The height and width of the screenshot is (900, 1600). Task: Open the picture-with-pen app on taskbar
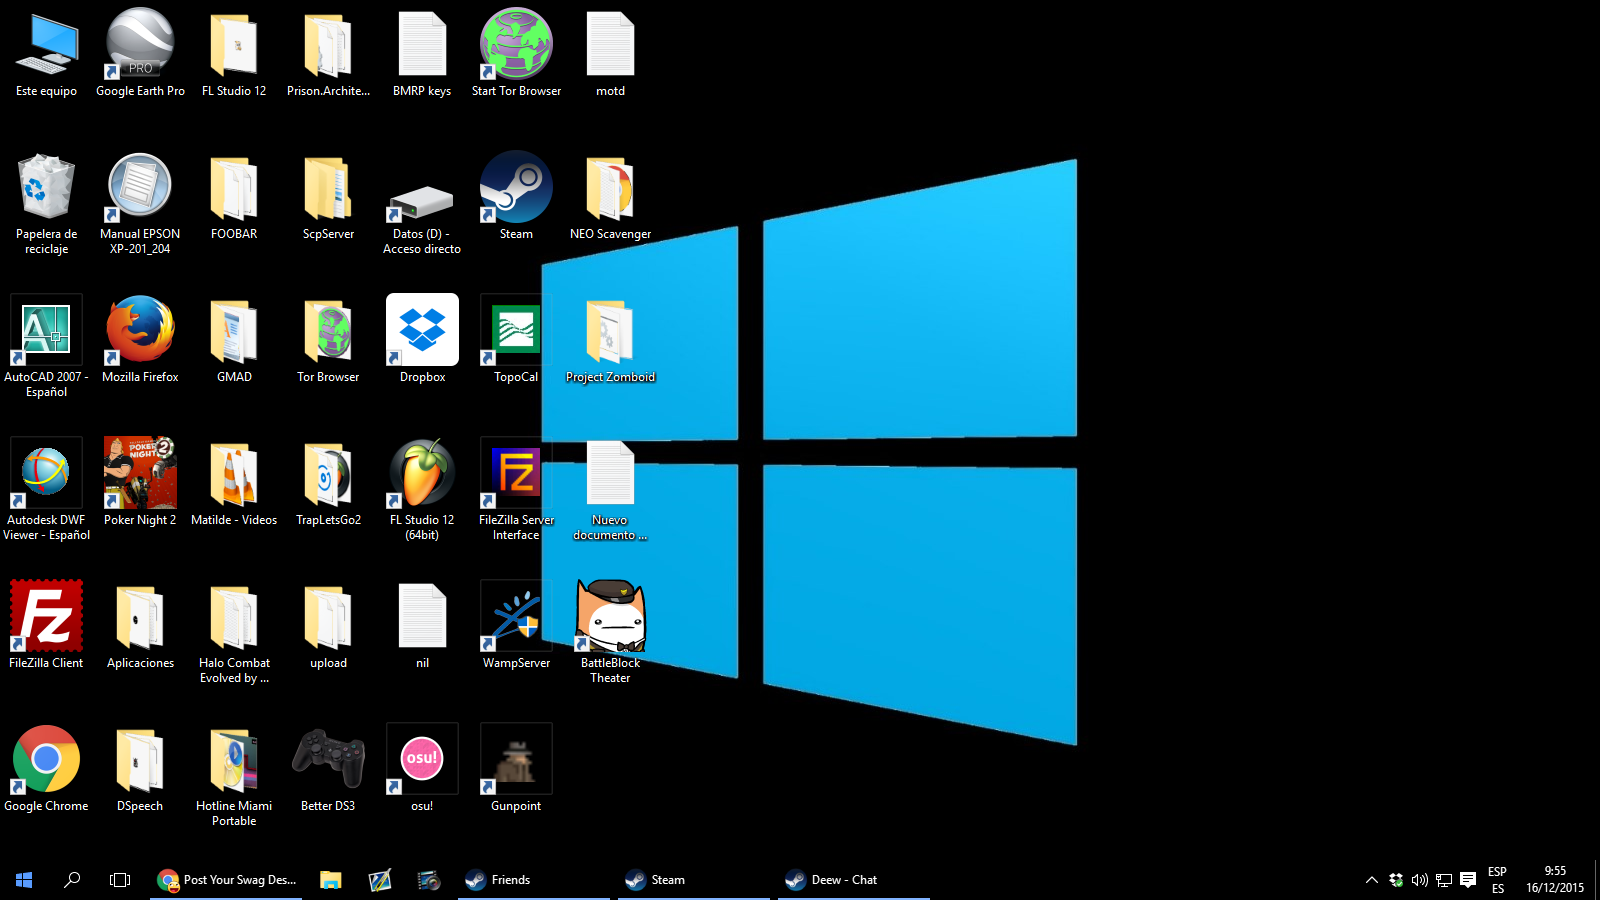[379, 880]
